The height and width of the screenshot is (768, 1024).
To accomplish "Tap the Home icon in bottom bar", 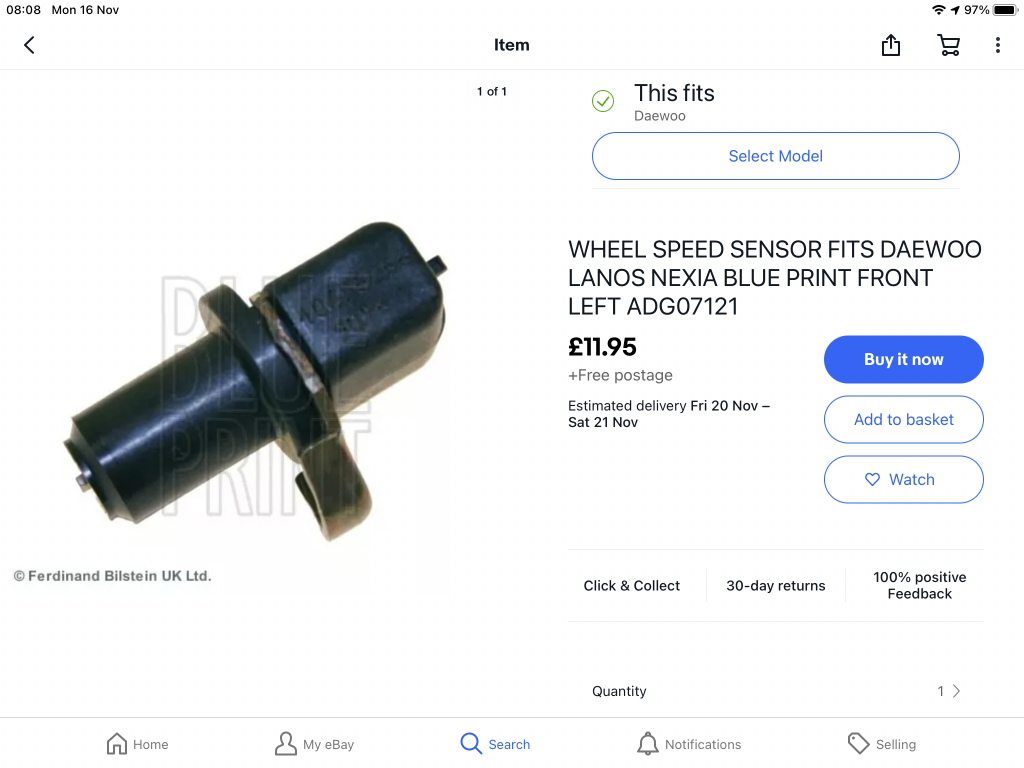I will tap(117, 744).
